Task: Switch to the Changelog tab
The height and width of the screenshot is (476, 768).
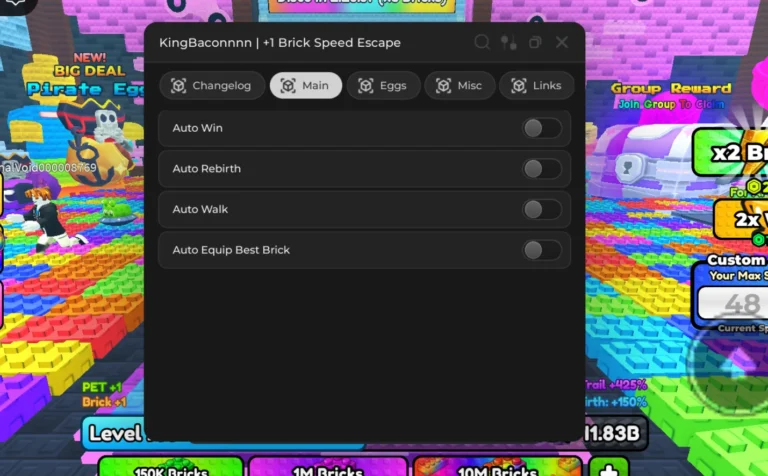Action: click(x=212, y=86)
